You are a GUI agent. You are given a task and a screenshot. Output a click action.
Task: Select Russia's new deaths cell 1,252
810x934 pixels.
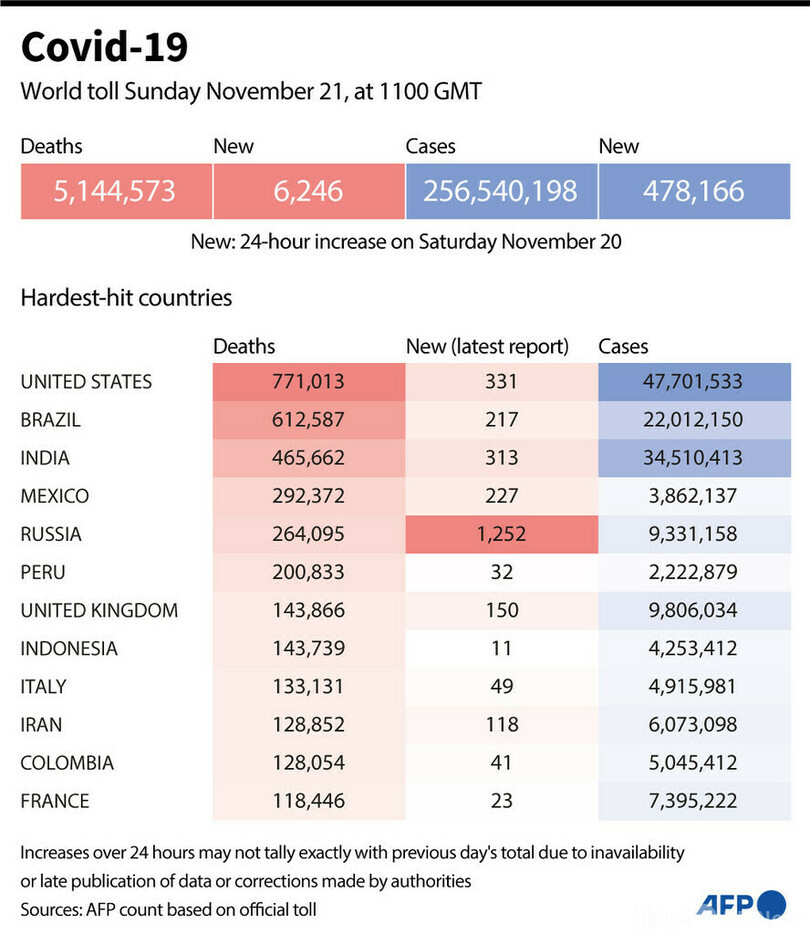[x=501, y=534]
